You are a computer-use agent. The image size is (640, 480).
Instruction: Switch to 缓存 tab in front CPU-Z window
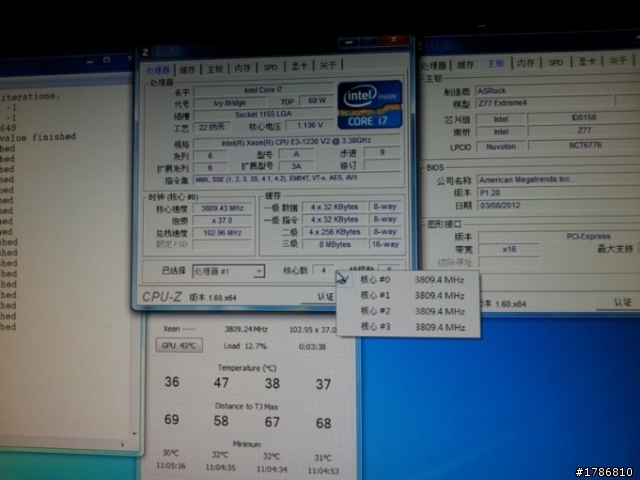click(187, 70)
